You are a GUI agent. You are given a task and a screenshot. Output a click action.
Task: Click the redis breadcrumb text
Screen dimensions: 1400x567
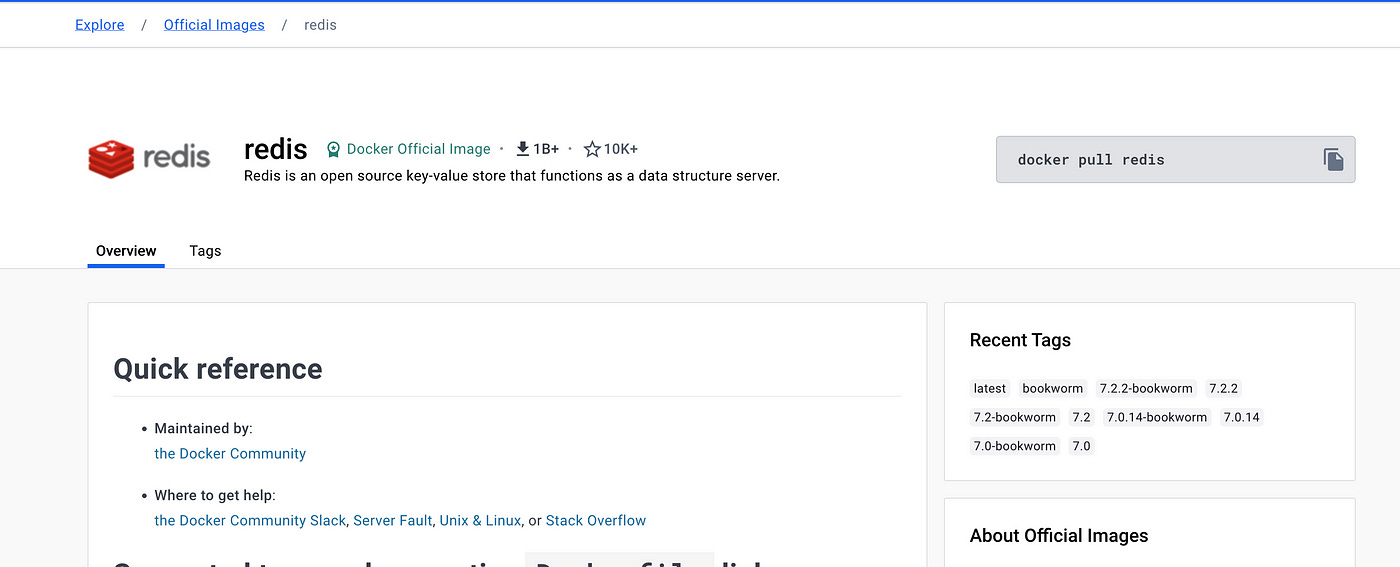pos(320,25)
